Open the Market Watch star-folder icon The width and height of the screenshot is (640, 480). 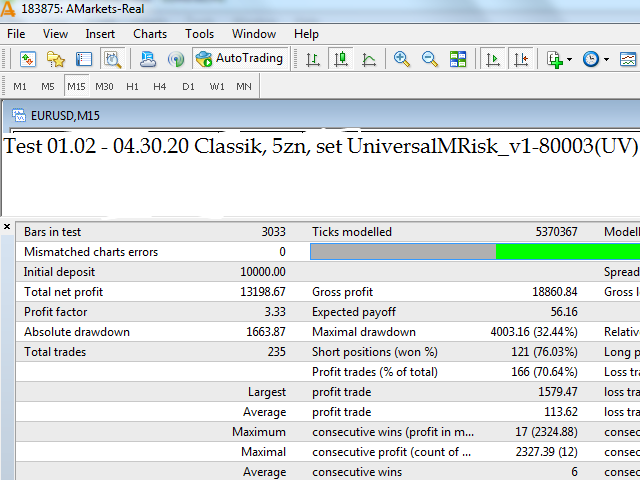point(56,60)
